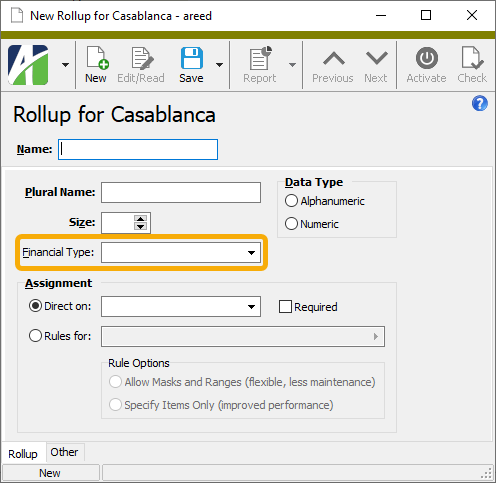Click the Check document icon
Viewport: 496px width, 483px height.
click(472, 58)
